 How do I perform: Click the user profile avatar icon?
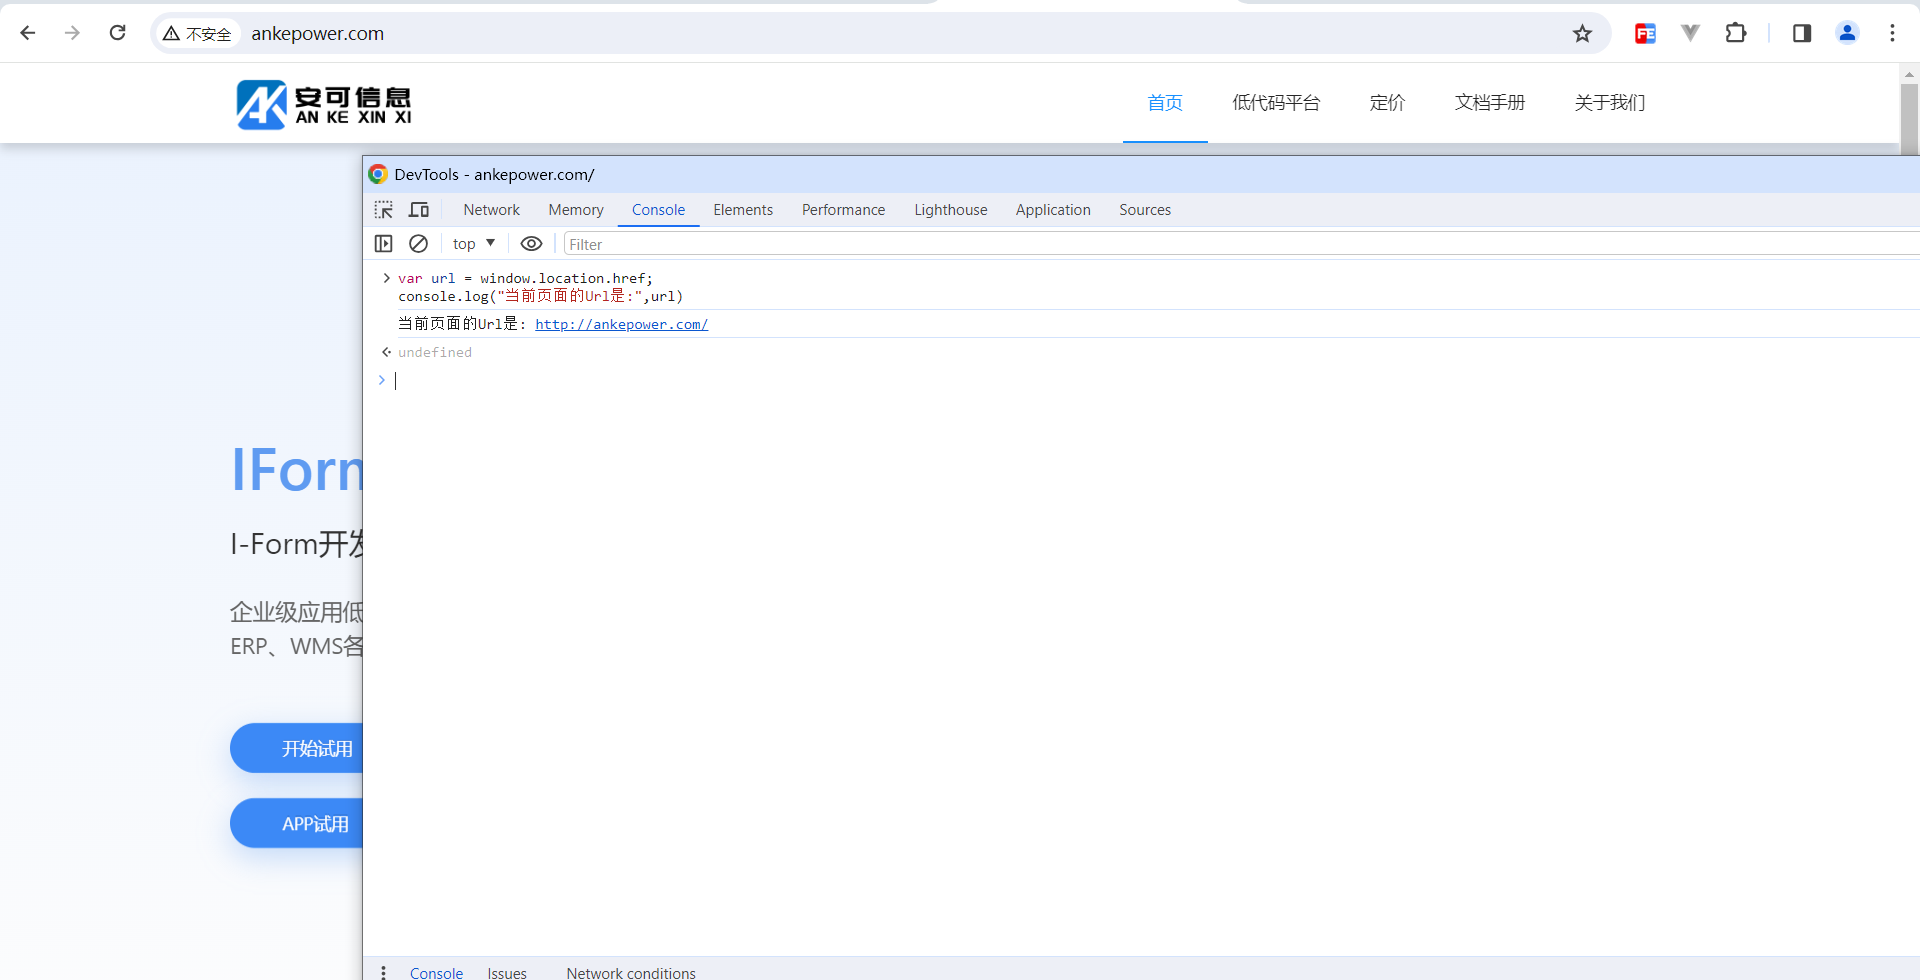[x=1847, y=33]
